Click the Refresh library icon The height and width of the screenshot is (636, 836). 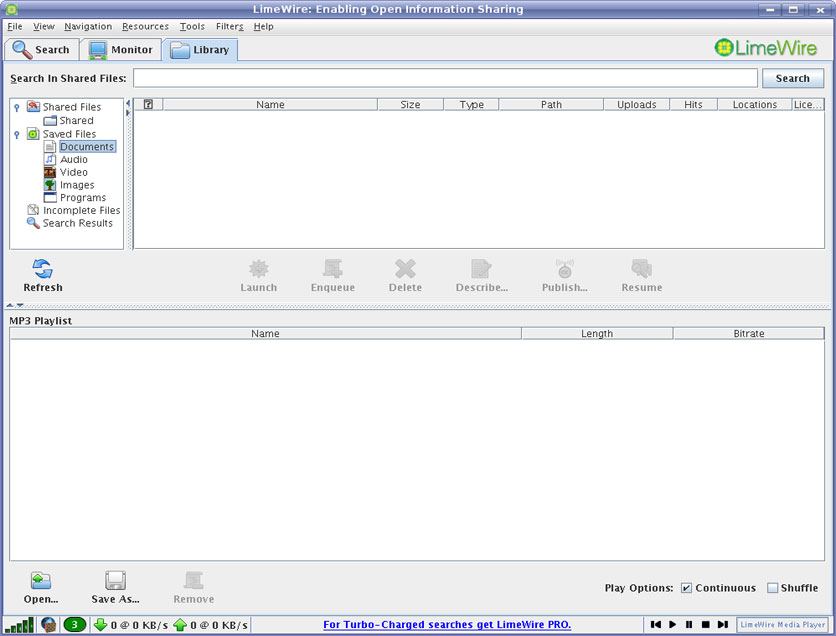43,269
